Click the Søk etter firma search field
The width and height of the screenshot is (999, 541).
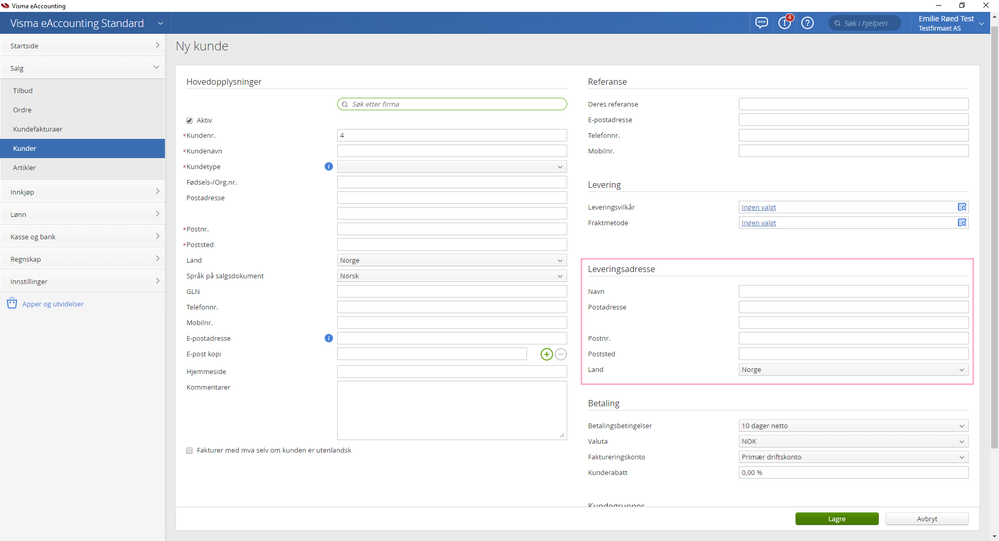tap(452, 104)
